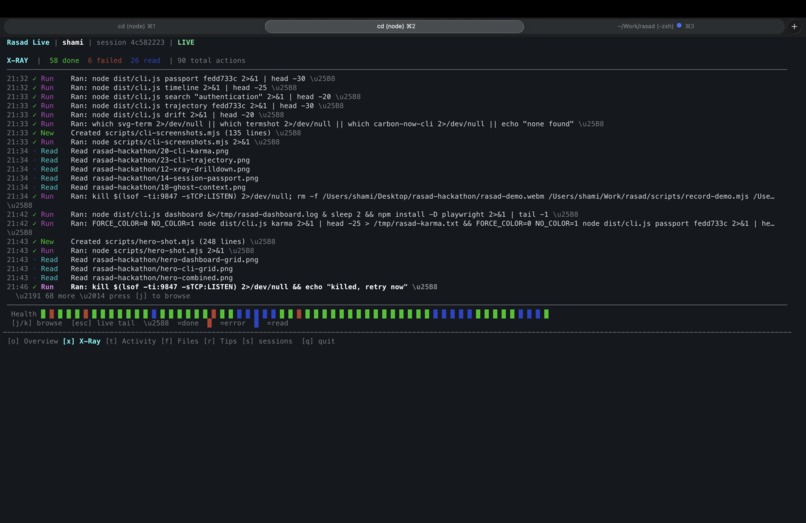This screenshot has height=523, width=806.
Task: Open the [t] Activity view
Action: point(131,341)
